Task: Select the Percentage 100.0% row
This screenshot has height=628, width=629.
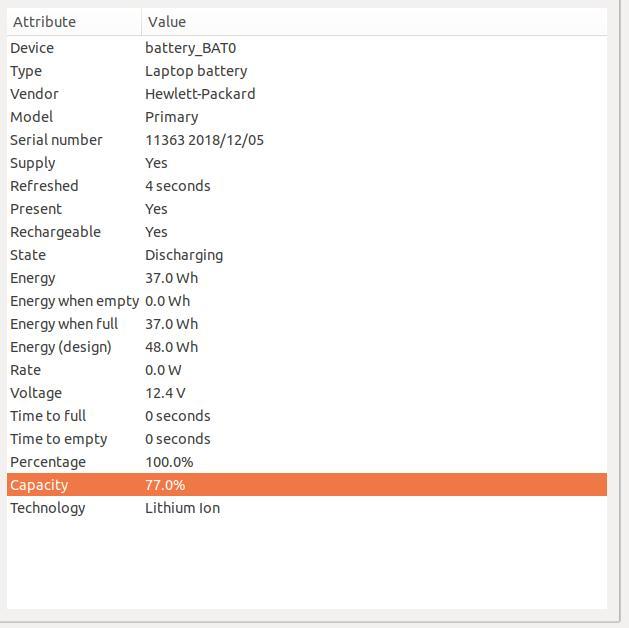Action: (307, 462)
